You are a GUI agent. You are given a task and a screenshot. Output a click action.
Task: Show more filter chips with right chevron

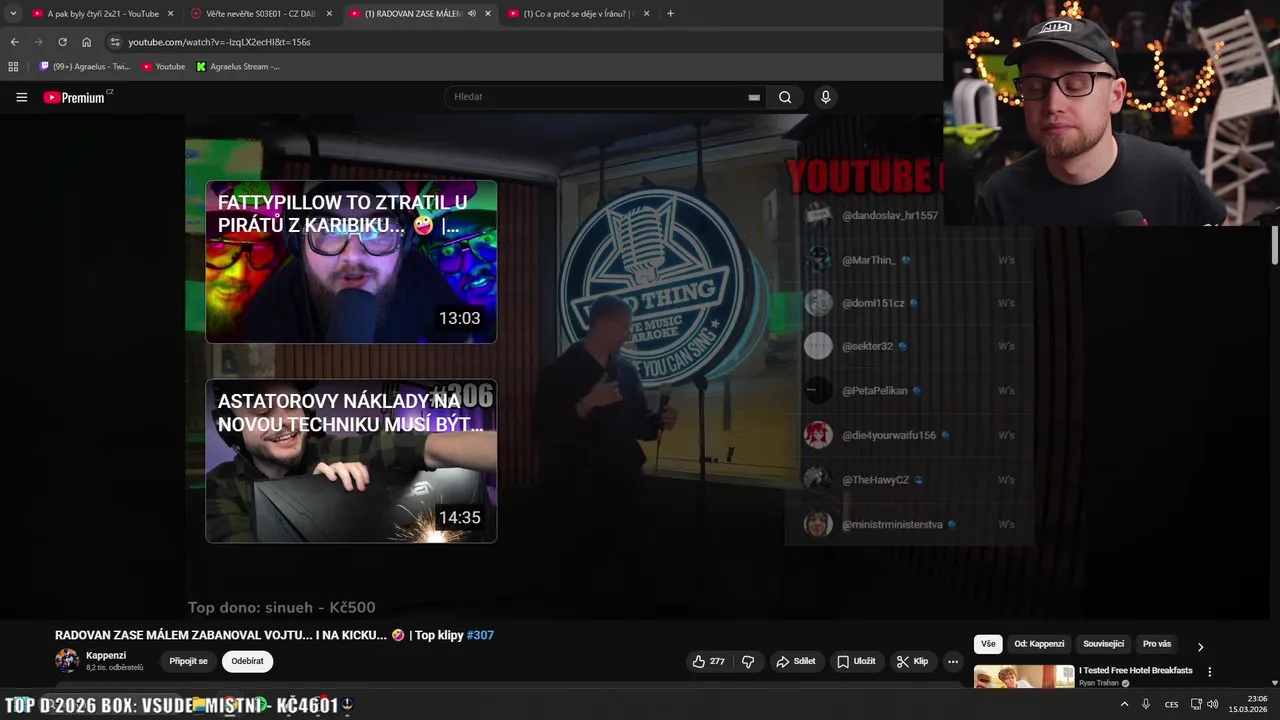click(x=1200, y=646)
